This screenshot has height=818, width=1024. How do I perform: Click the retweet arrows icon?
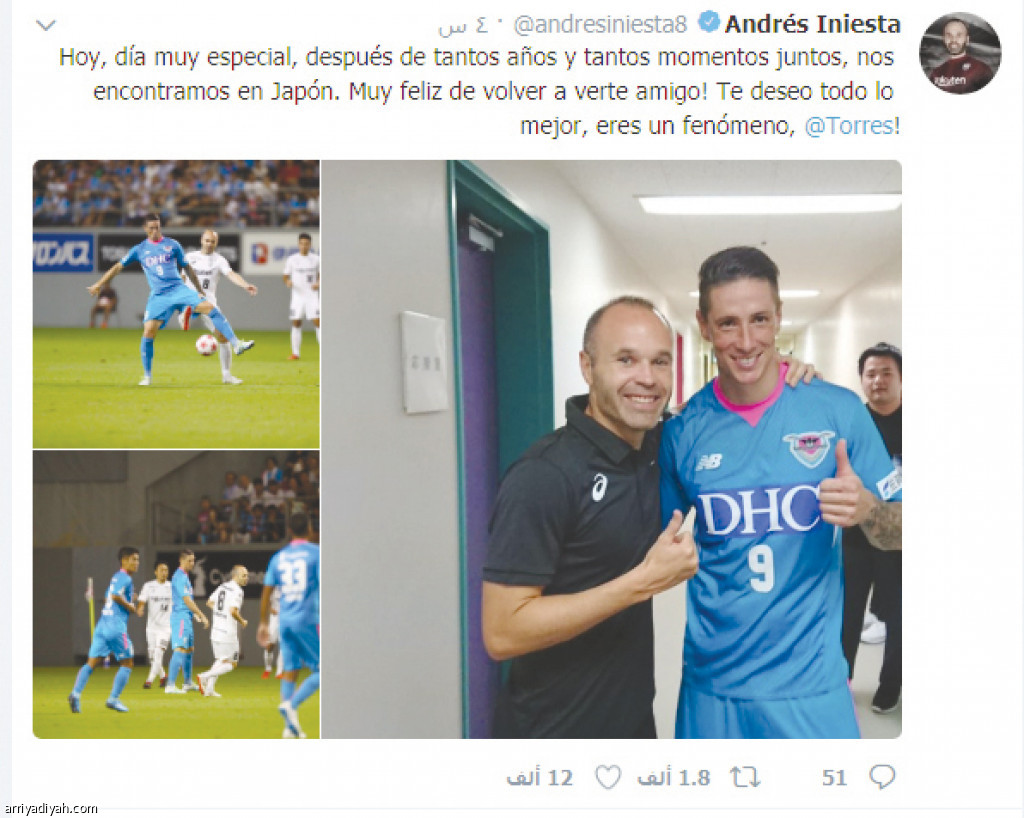pyautogui.click(x=745, y=777)
